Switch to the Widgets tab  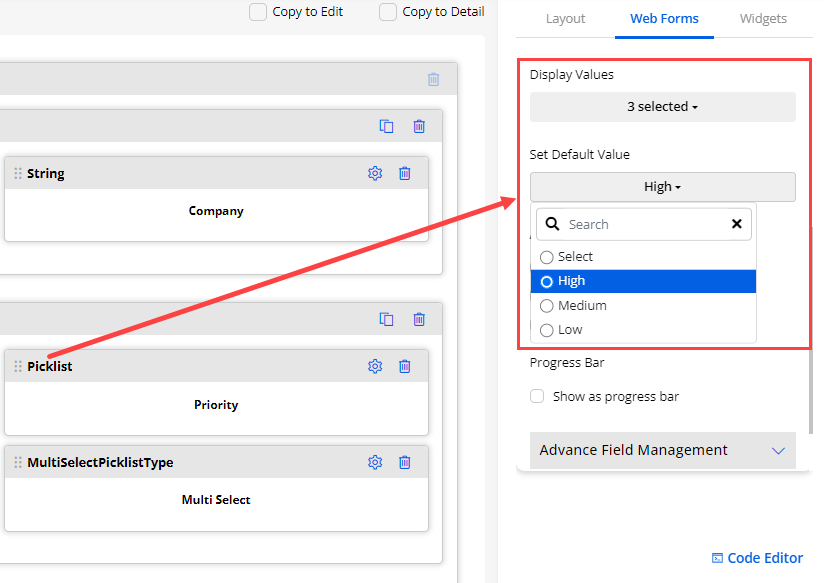click(x=763, y=18)
